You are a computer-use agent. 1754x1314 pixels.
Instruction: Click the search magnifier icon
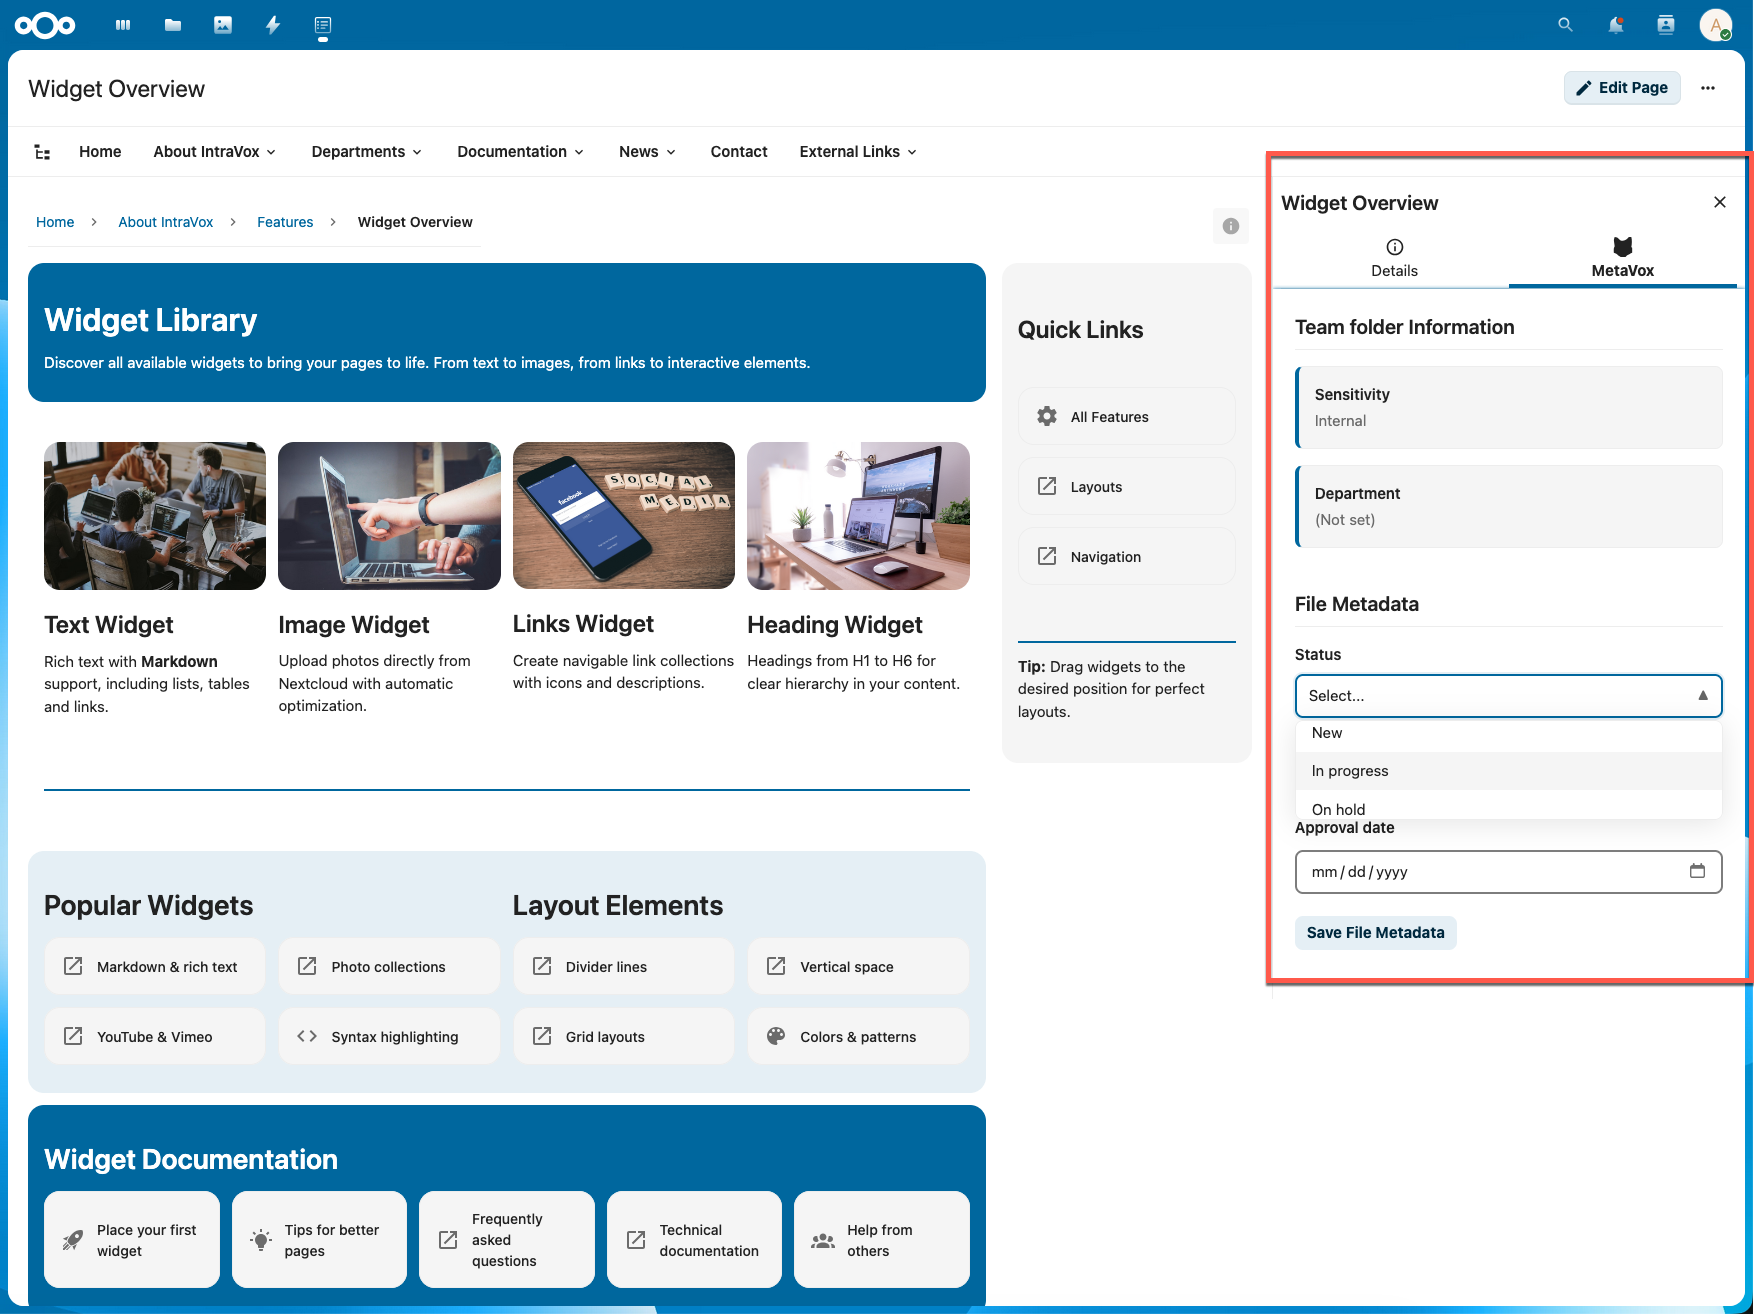(x=1565, y=25)
